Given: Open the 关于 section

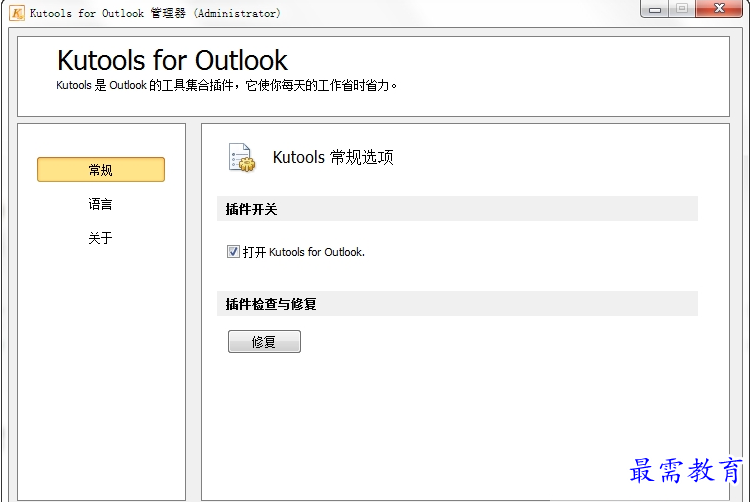Looking at the screenshot, I should pos(101,238).
